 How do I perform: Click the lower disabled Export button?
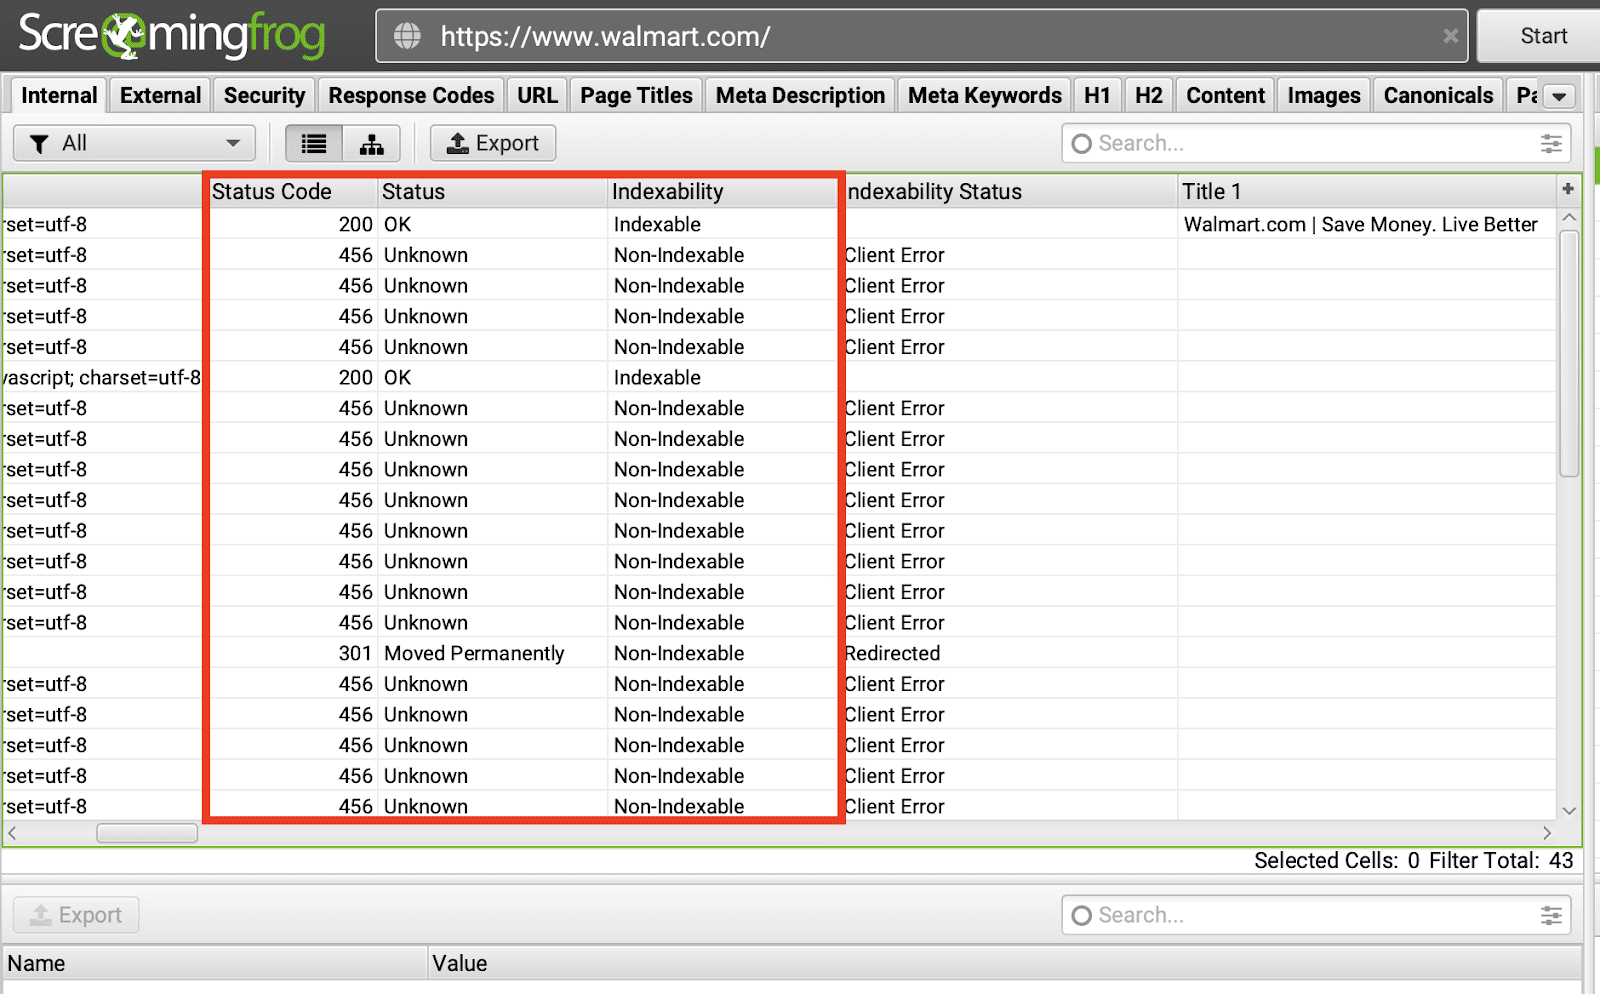click(76, 915)
